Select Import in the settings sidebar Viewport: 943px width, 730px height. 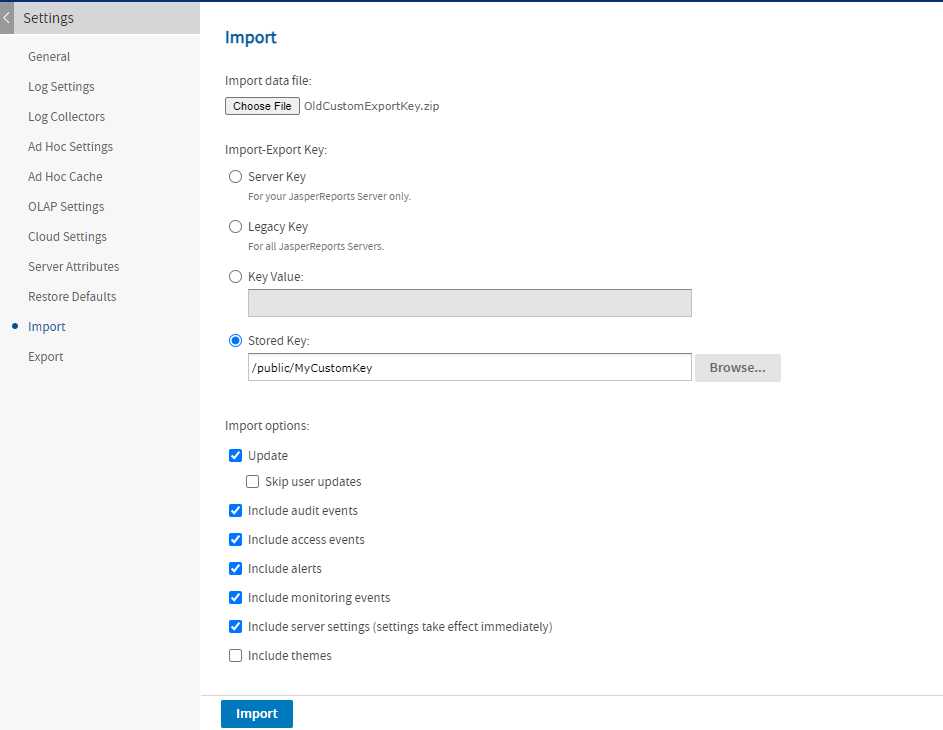46,327
